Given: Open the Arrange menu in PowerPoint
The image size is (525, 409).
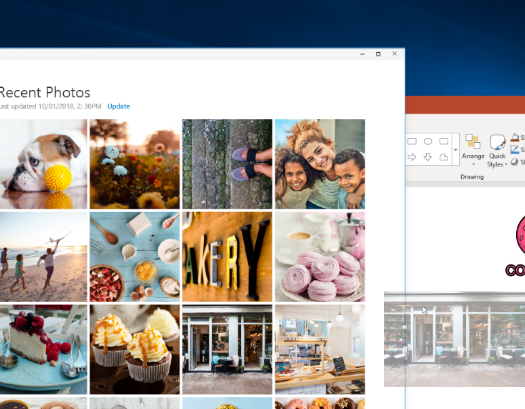Looking at the screenshot, I should 473,150.
